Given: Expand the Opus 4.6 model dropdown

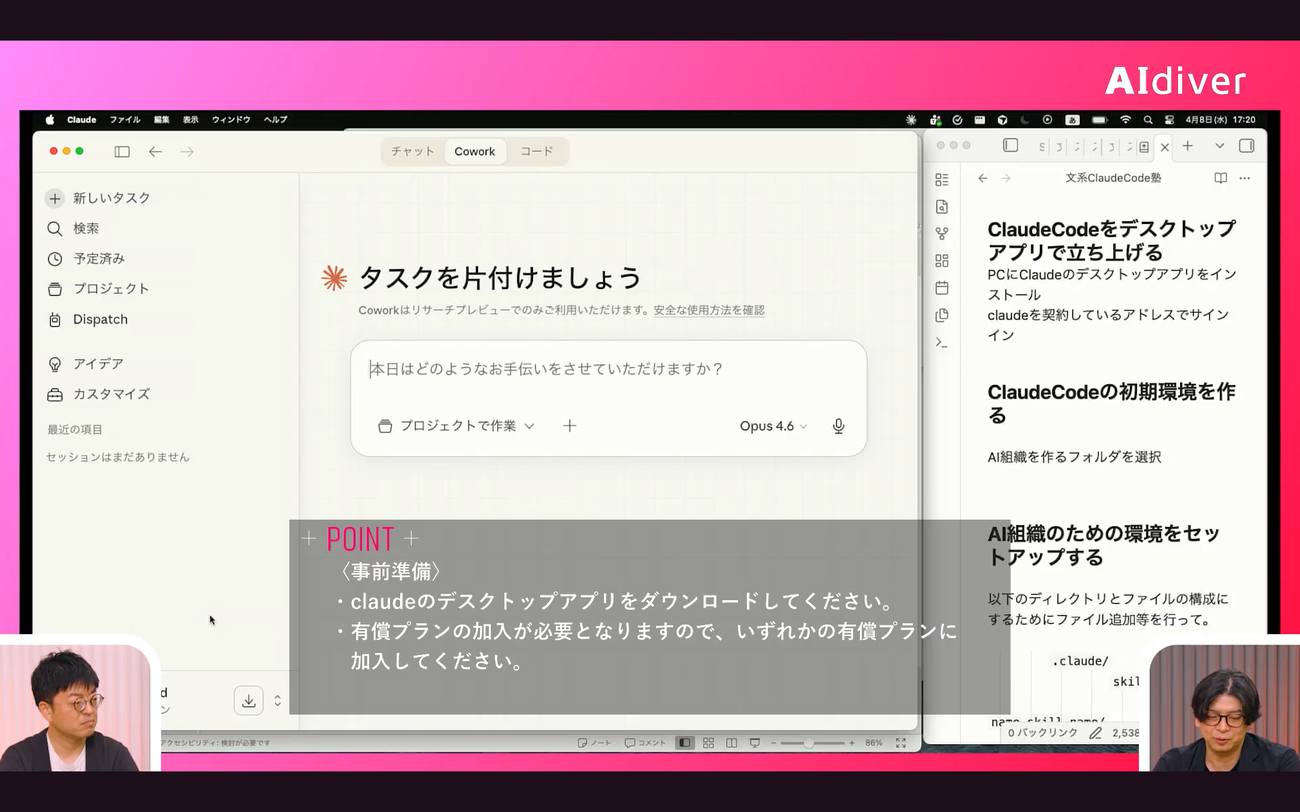Looking at the screenshot, I should [x=773, y=426].
